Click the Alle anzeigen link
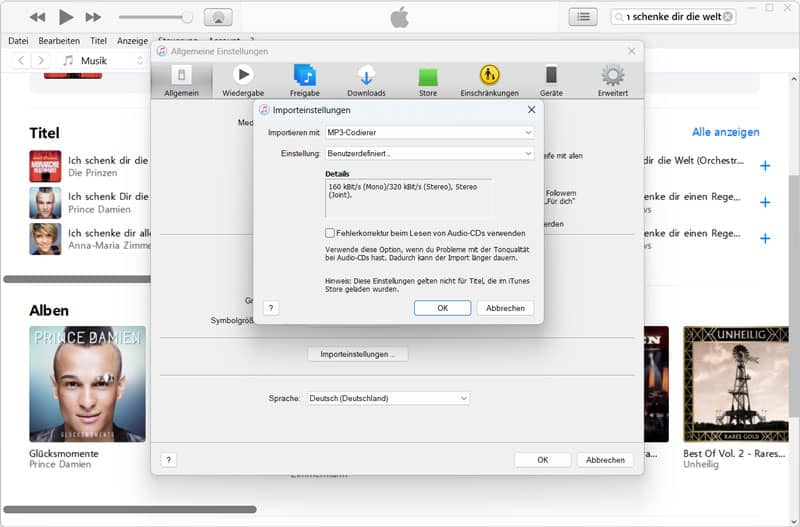Image resolution: width=800 pixels, height=527 pixels. [726, 132]
